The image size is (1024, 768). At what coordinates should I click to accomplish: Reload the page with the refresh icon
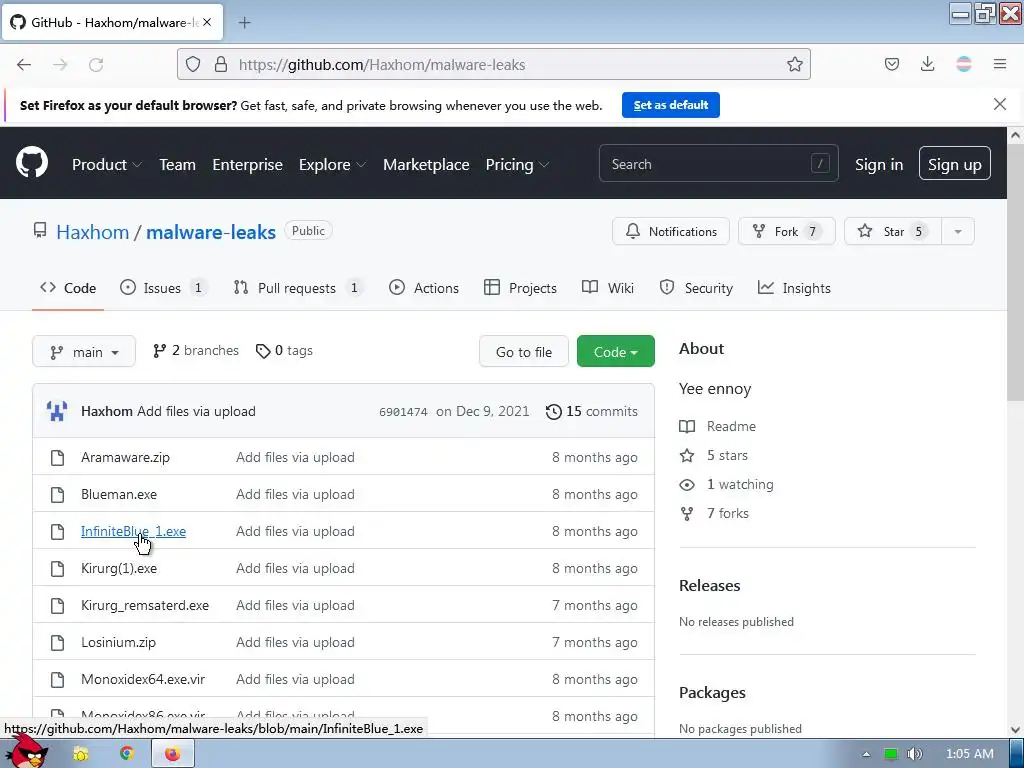(x=96, y=64)
